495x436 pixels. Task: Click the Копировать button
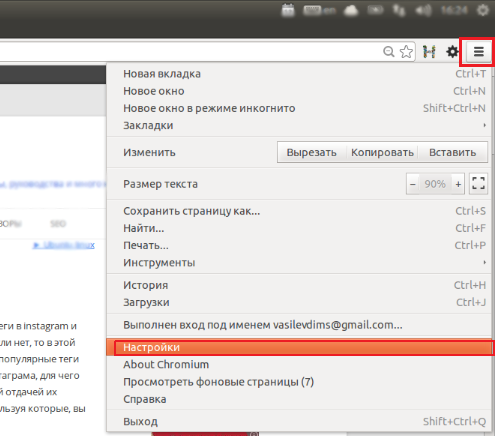[382, 152]
